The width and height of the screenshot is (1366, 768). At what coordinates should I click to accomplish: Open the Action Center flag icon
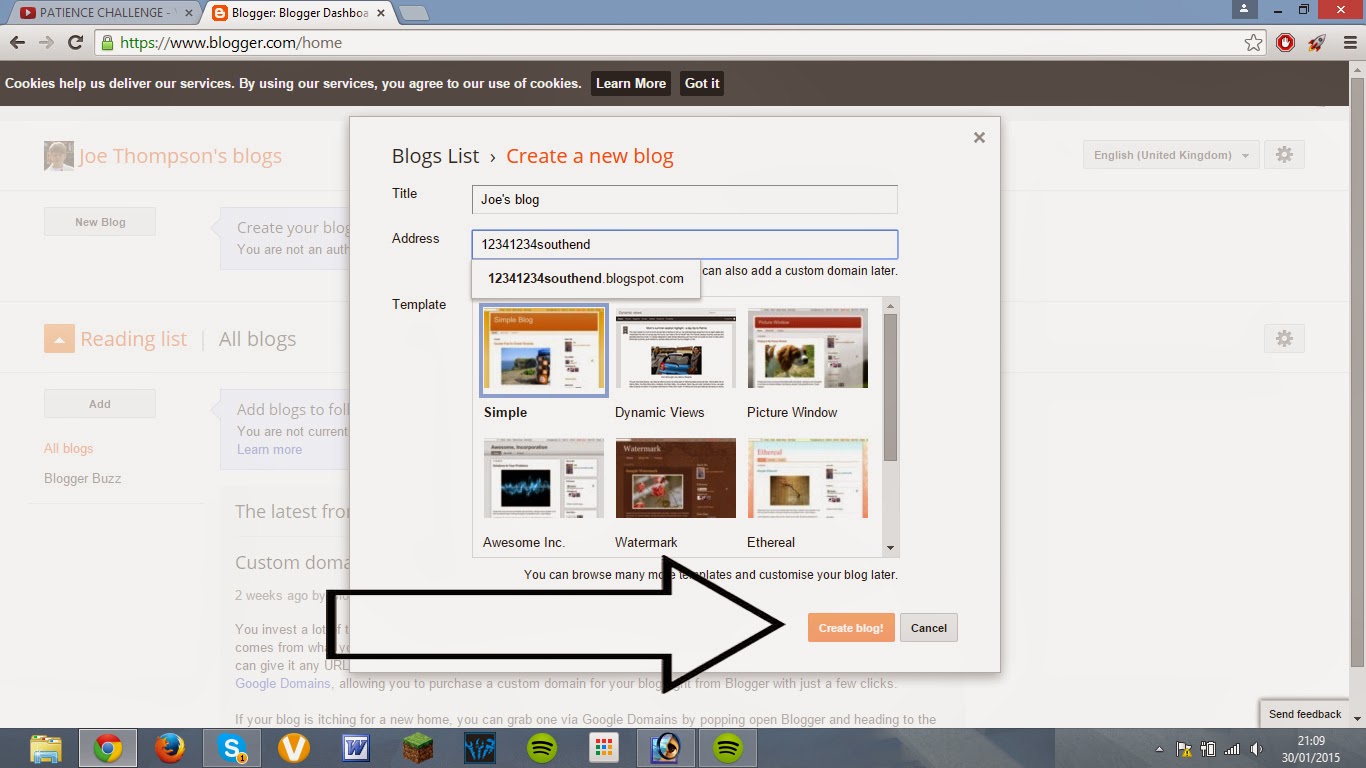click(1183, 749)
